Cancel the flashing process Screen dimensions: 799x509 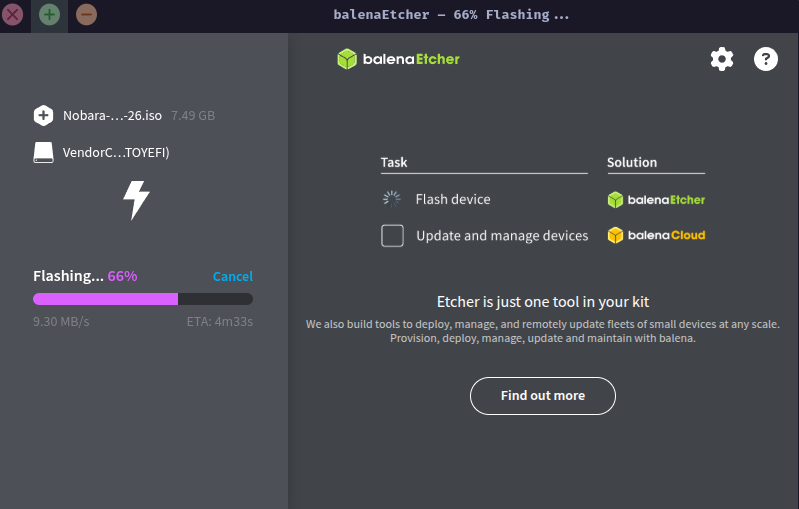[x=232, y=276]
